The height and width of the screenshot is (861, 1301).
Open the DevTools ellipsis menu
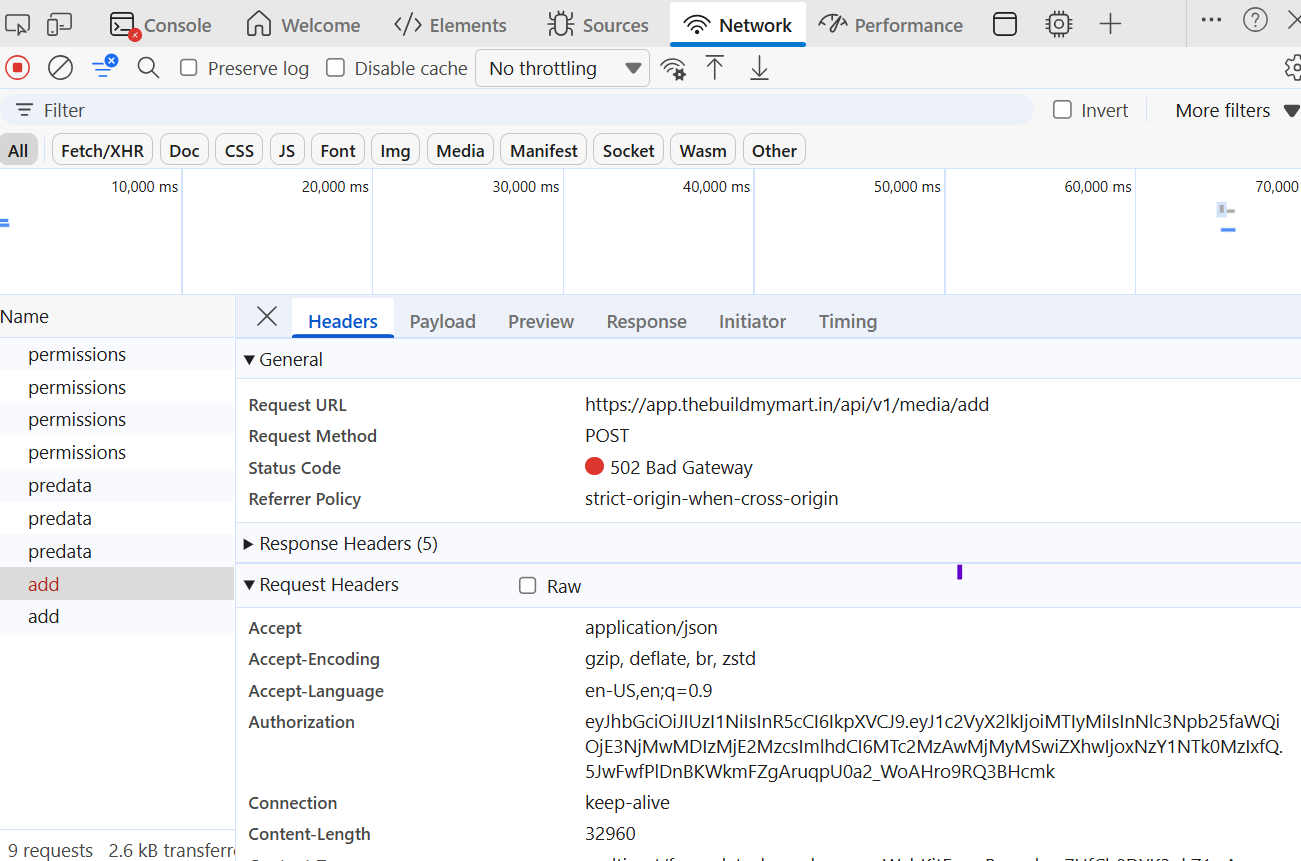(1211, 19)
